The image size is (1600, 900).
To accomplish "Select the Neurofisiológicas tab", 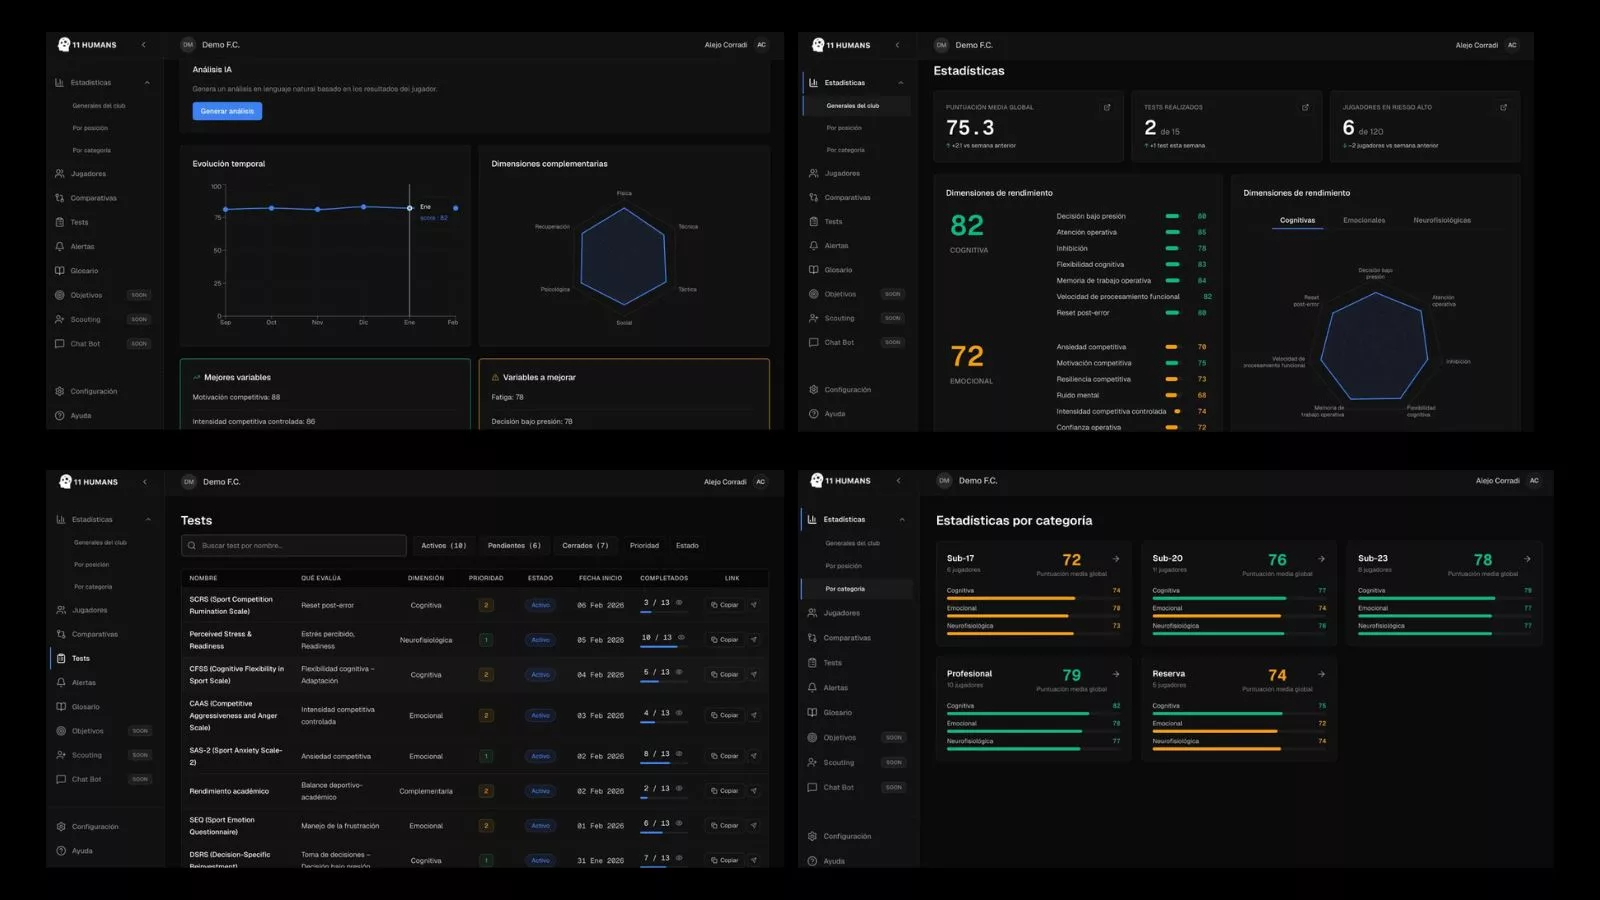I will click(x=1441, y=220).
